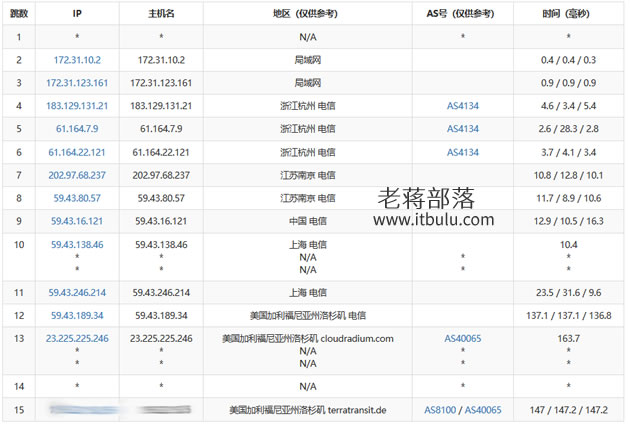Select time cell 3.7 / 4.1 / 3.4
Image resolution: width=630 pixels, height=426 pixels.
click(569, 152)
